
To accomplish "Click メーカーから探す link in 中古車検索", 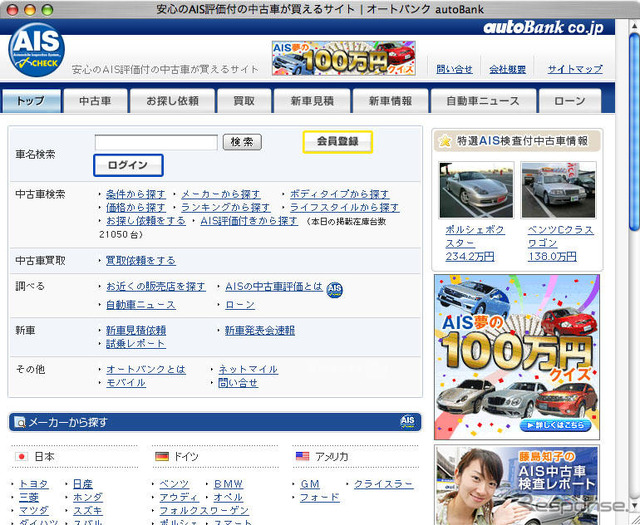I will coord(221,194).
